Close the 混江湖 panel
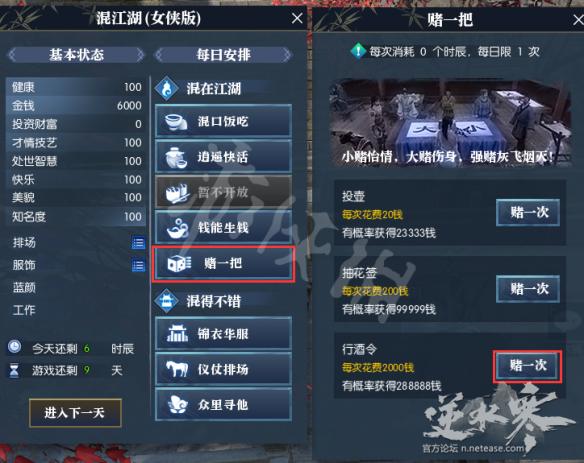This screenshot has height=463, width=584. 297,18
